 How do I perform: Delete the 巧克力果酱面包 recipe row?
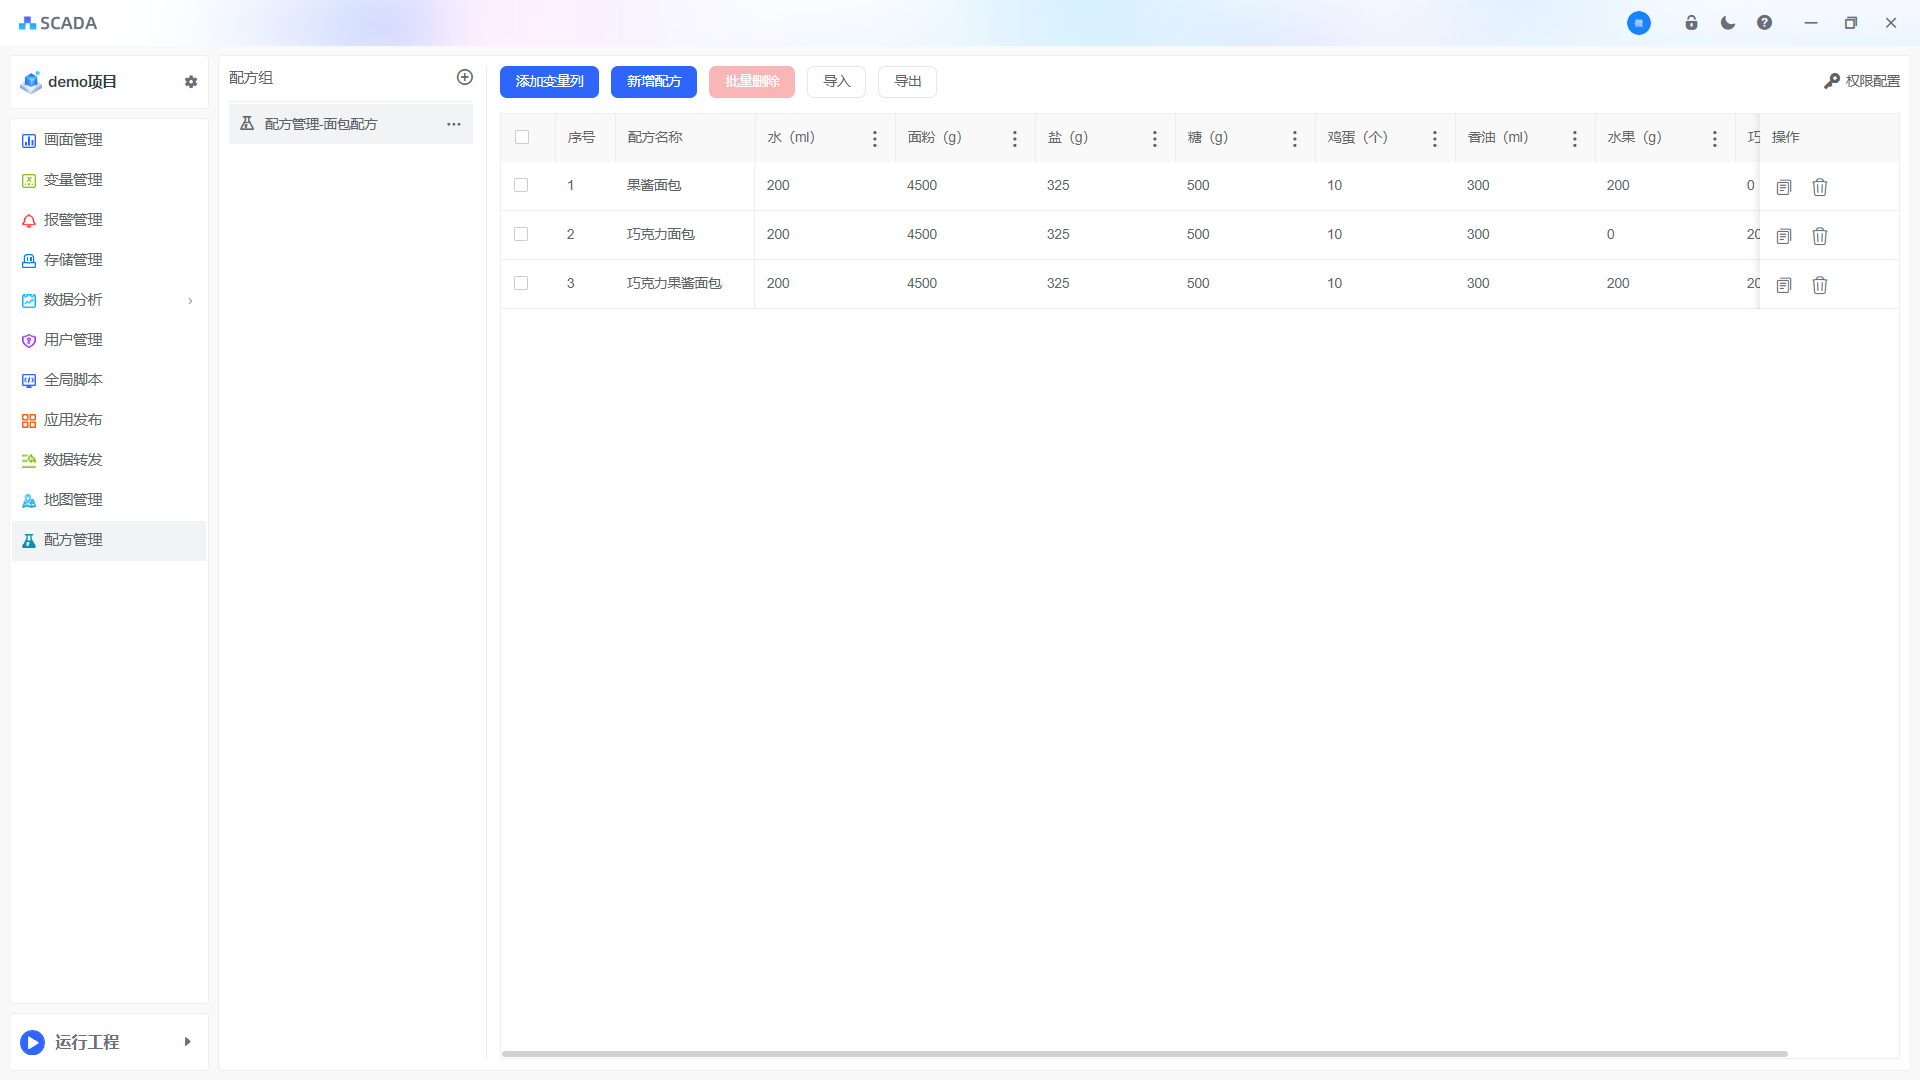1819,285
